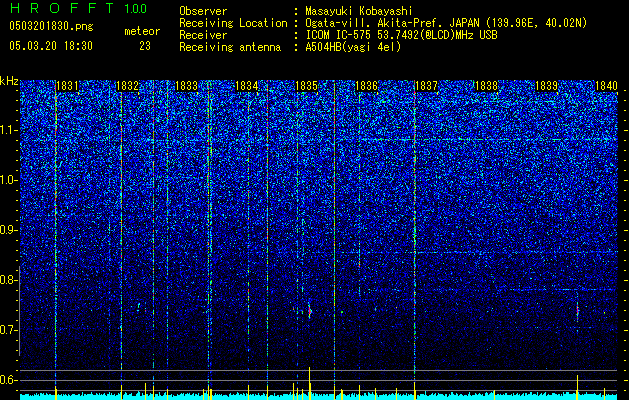The width and height of the screenshot is (629, 400).
Task: Click the 'meteor' count label
Action: click(x=142, y=31)
